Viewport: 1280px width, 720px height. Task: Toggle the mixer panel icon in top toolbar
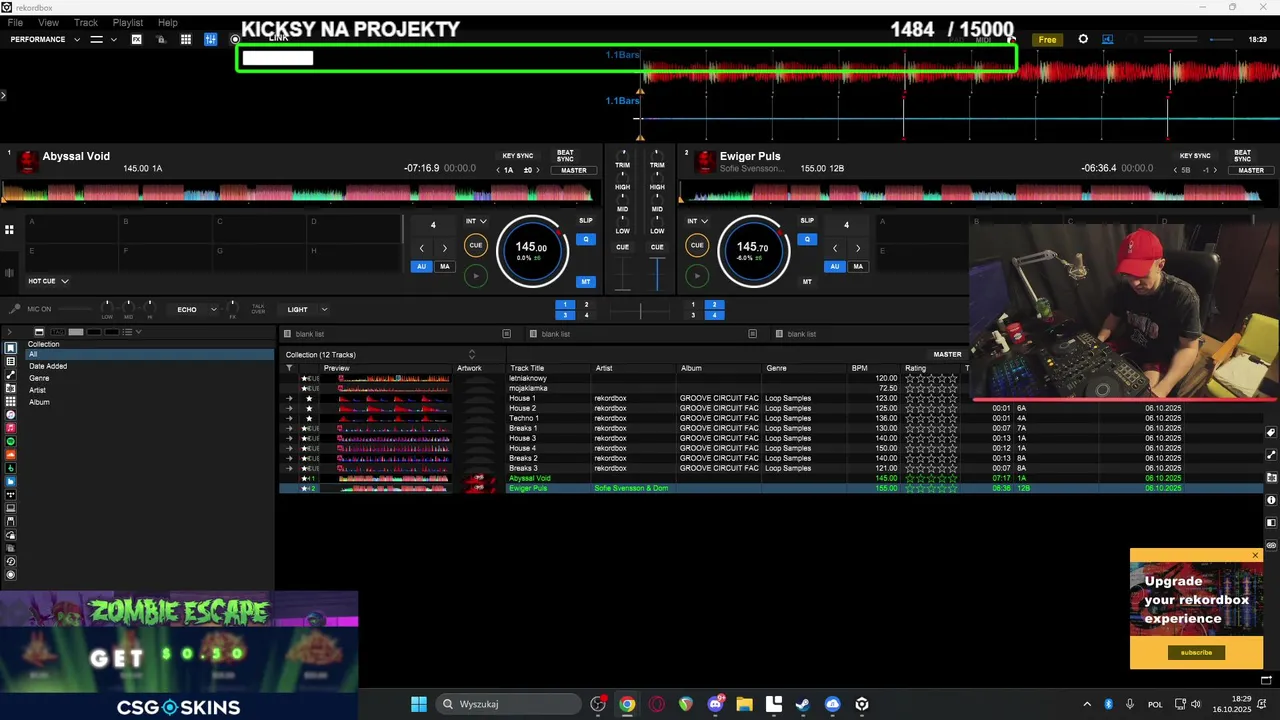pyautogui.click(x=210, y=39)
